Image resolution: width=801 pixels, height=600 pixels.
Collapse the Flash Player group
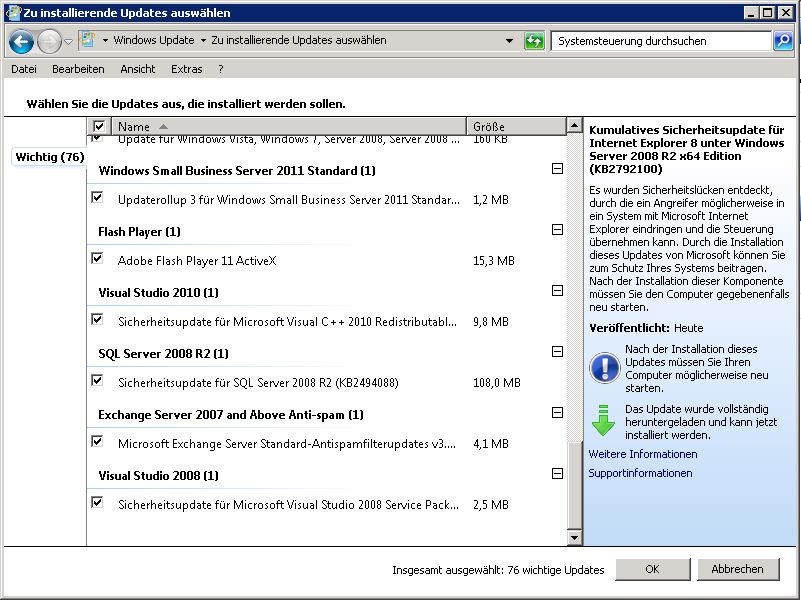[x=557, y=230]
